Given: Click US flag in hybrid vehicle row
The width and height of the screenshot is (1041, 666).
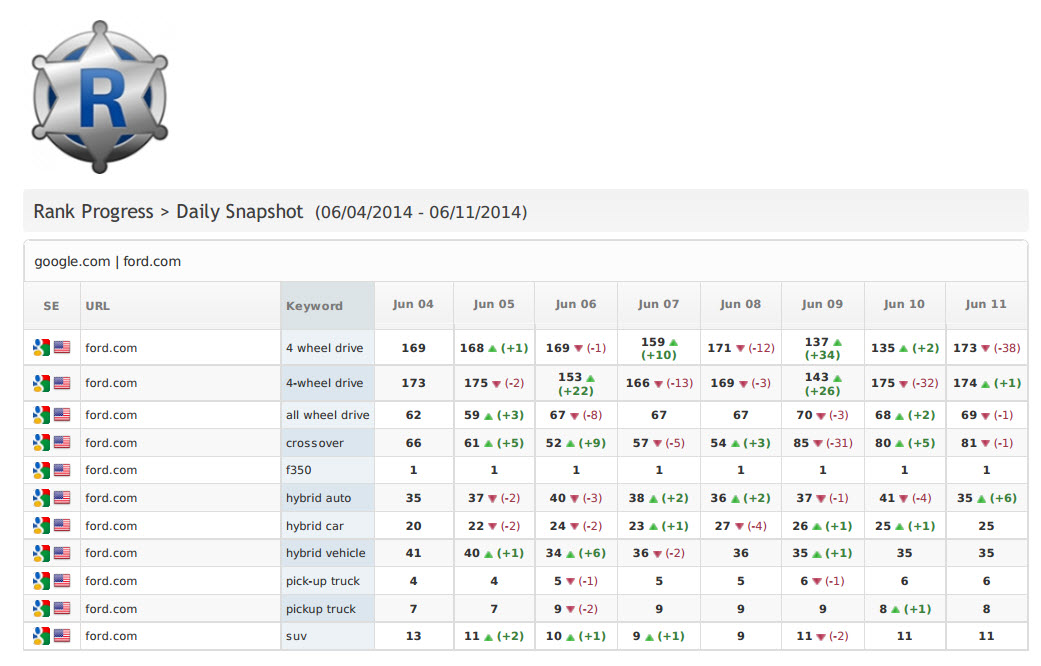Looking at the screenshot, I should tap(62, 552).
